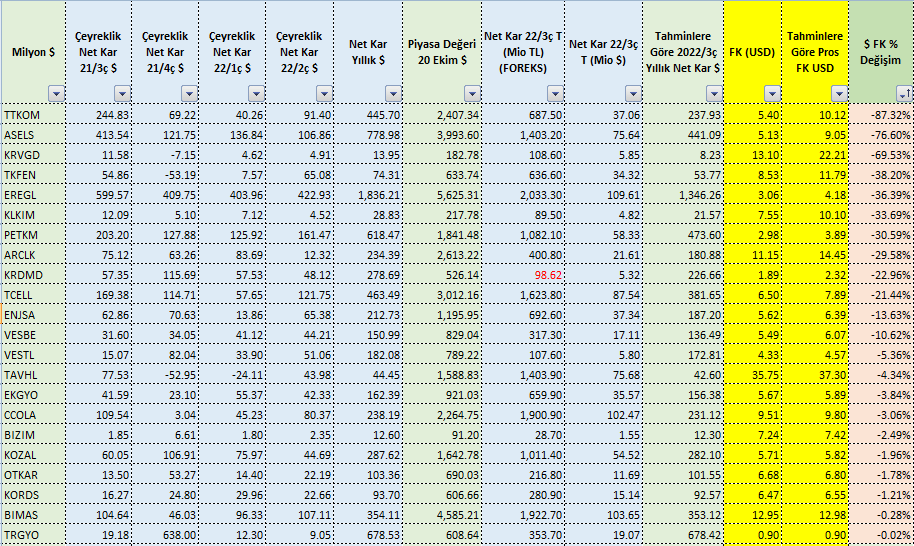The width and height of the screenshot is (914, 546).
Task: Click CCOLA's 102.47 Mio $ cell
Action: pos(604,415)
